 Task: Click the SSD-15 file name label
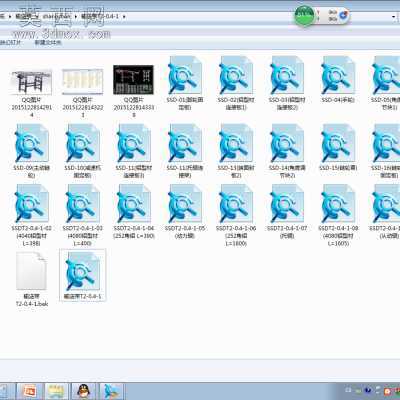(338, 167)
